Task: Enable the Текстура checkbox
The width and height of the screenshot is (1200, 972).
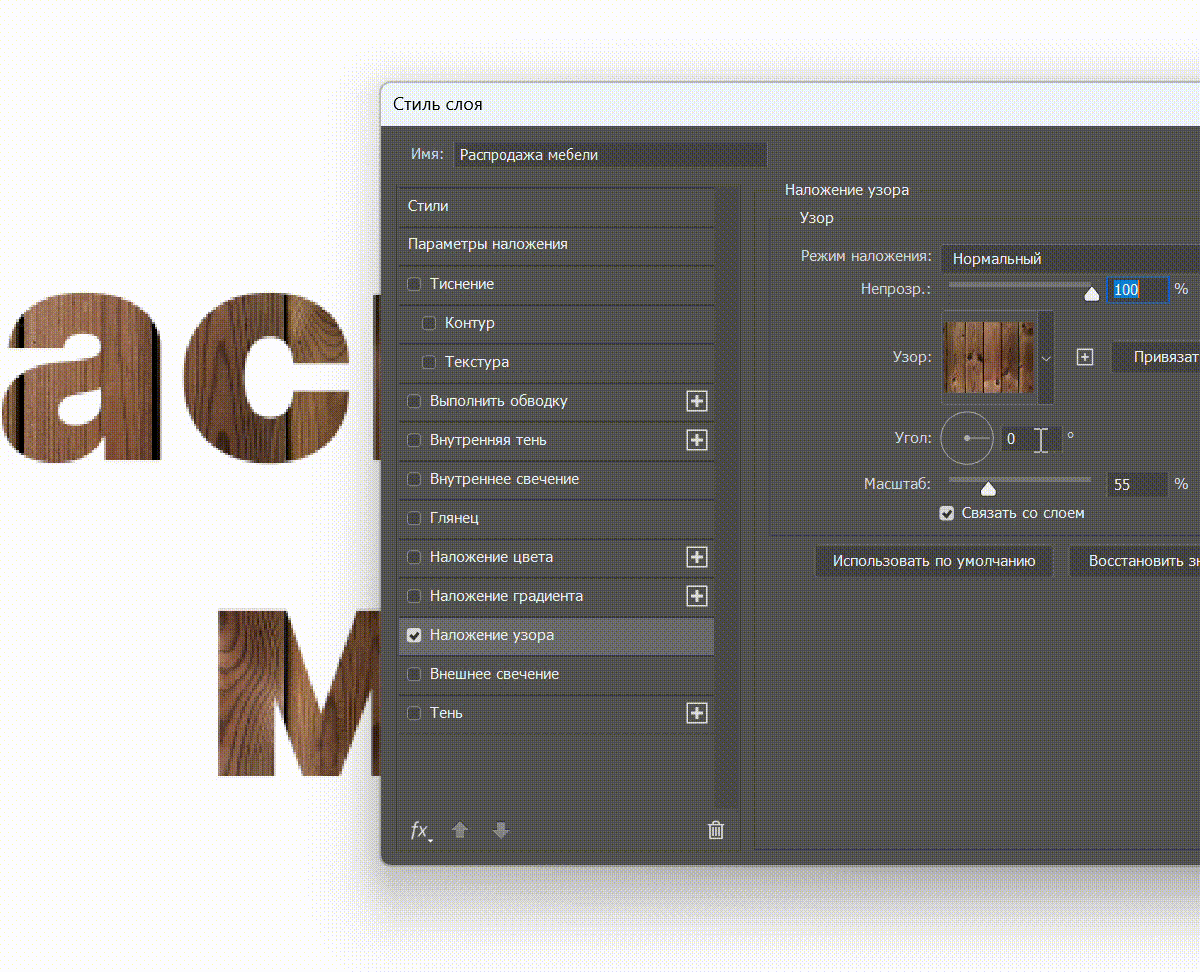Action: pos(429,362)
